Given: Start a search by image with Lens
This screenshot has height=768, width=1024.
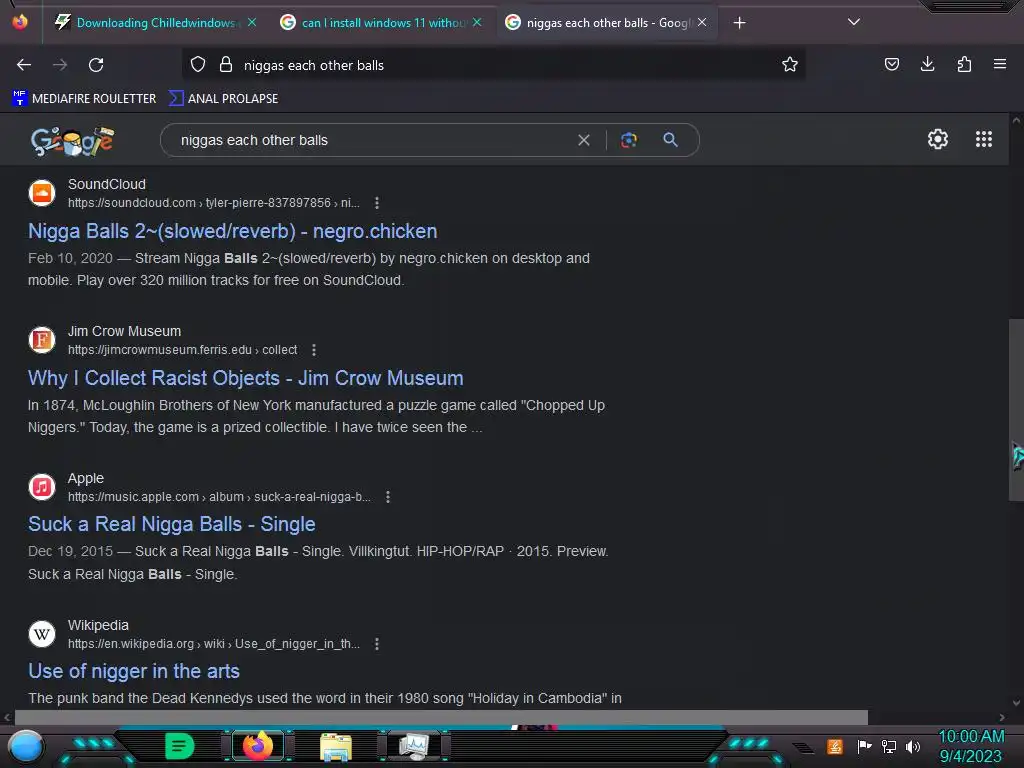Looking at the screenshot, I should [x=629, y=140].
